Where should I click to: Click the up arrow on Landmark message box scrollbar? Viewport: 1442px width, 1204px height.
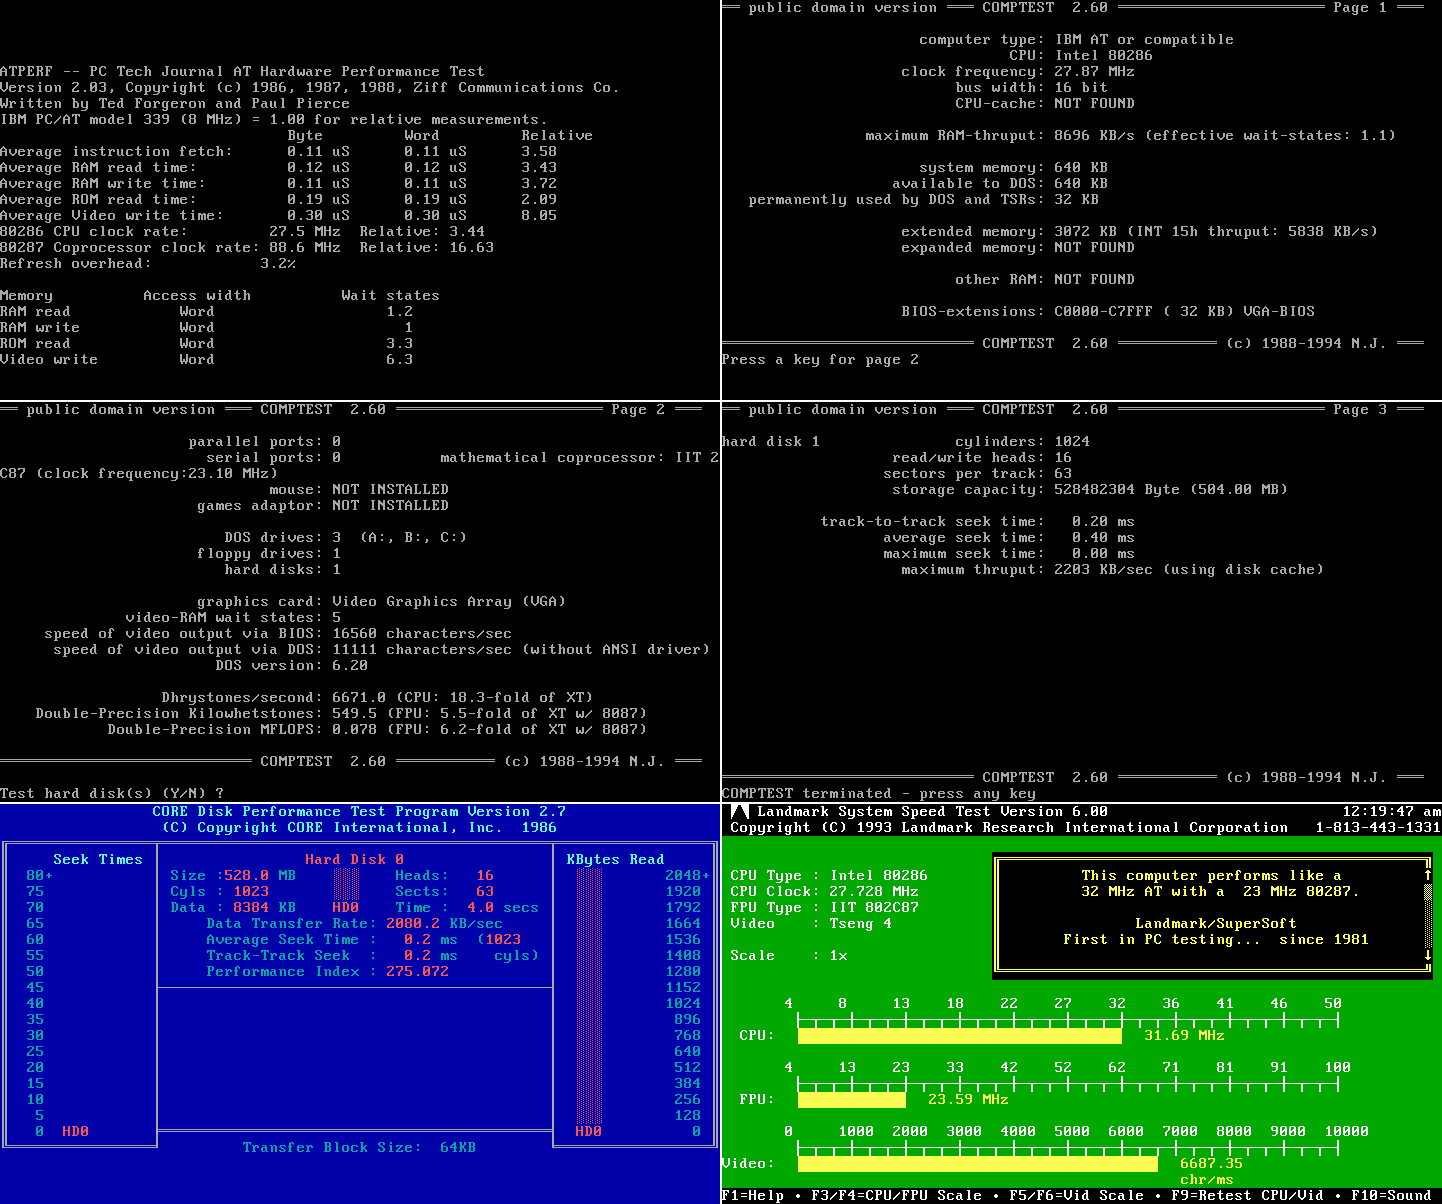[x=1428, y=875]
